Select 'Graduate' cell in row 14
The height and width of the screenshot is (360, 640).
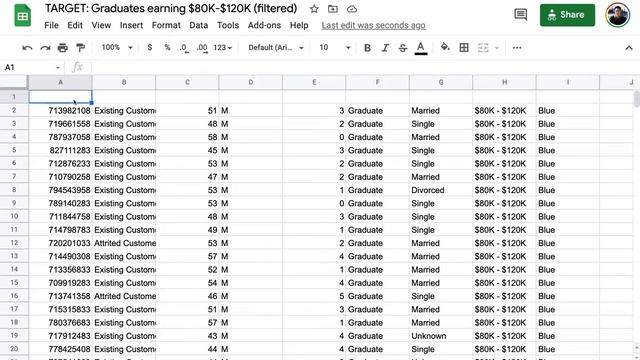tap(378, 269)
